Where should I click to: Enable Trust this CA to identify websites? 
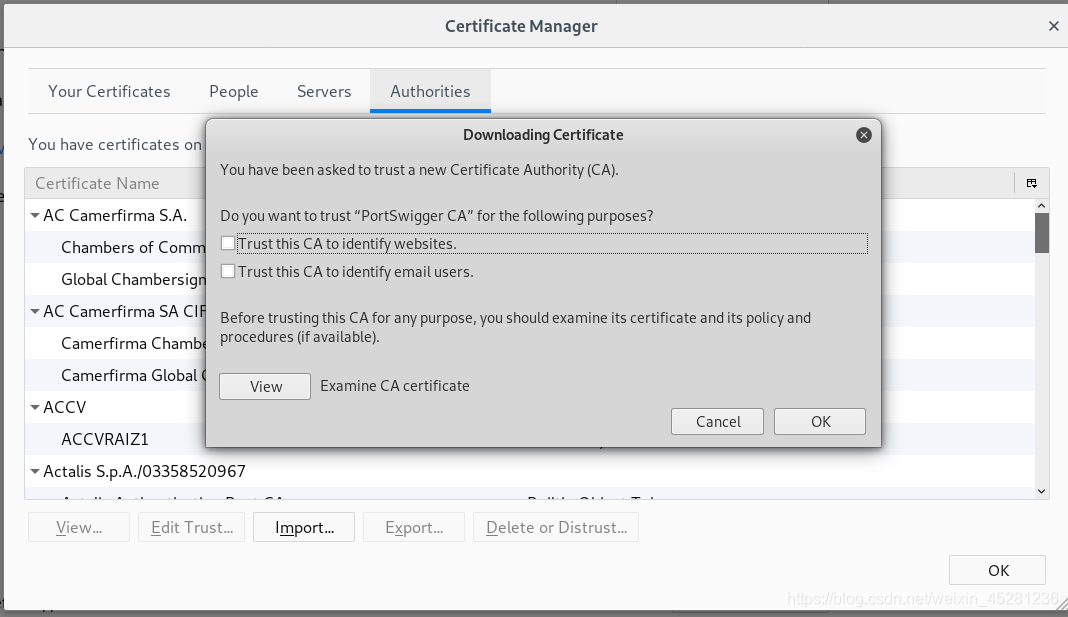click(x=228, y=243)
